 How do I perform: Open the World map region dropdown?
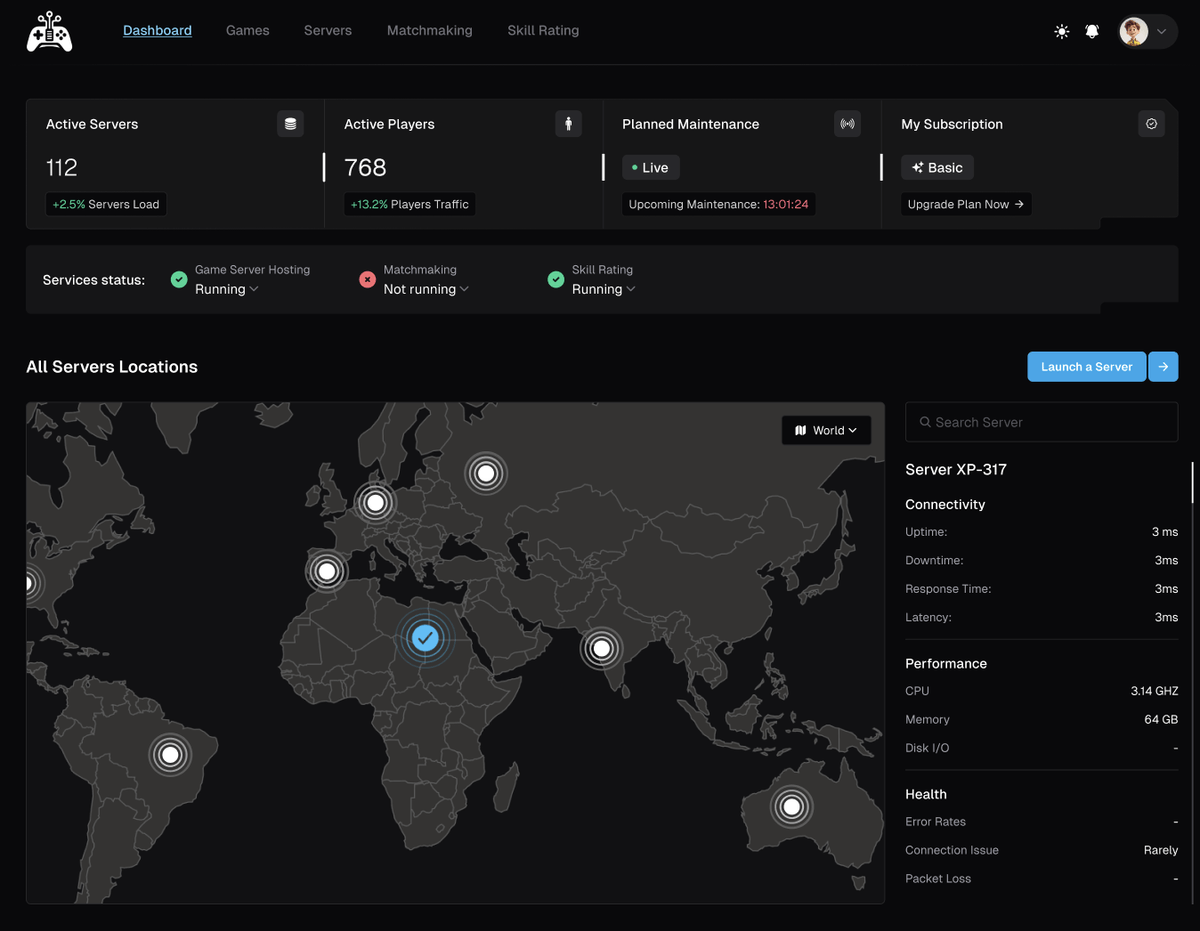click(826, 430)
